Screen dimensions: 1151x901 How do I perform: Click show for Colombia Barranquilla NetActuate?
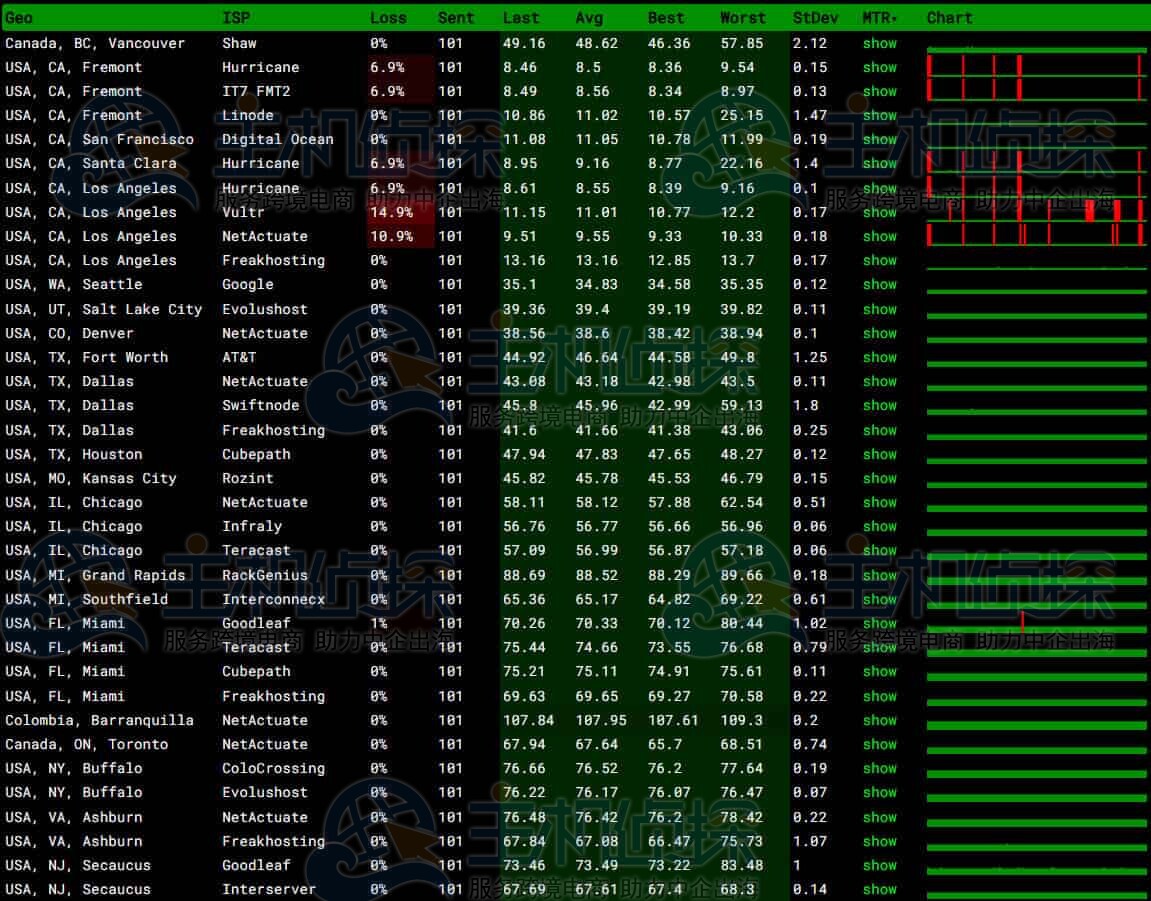[879, 720]
